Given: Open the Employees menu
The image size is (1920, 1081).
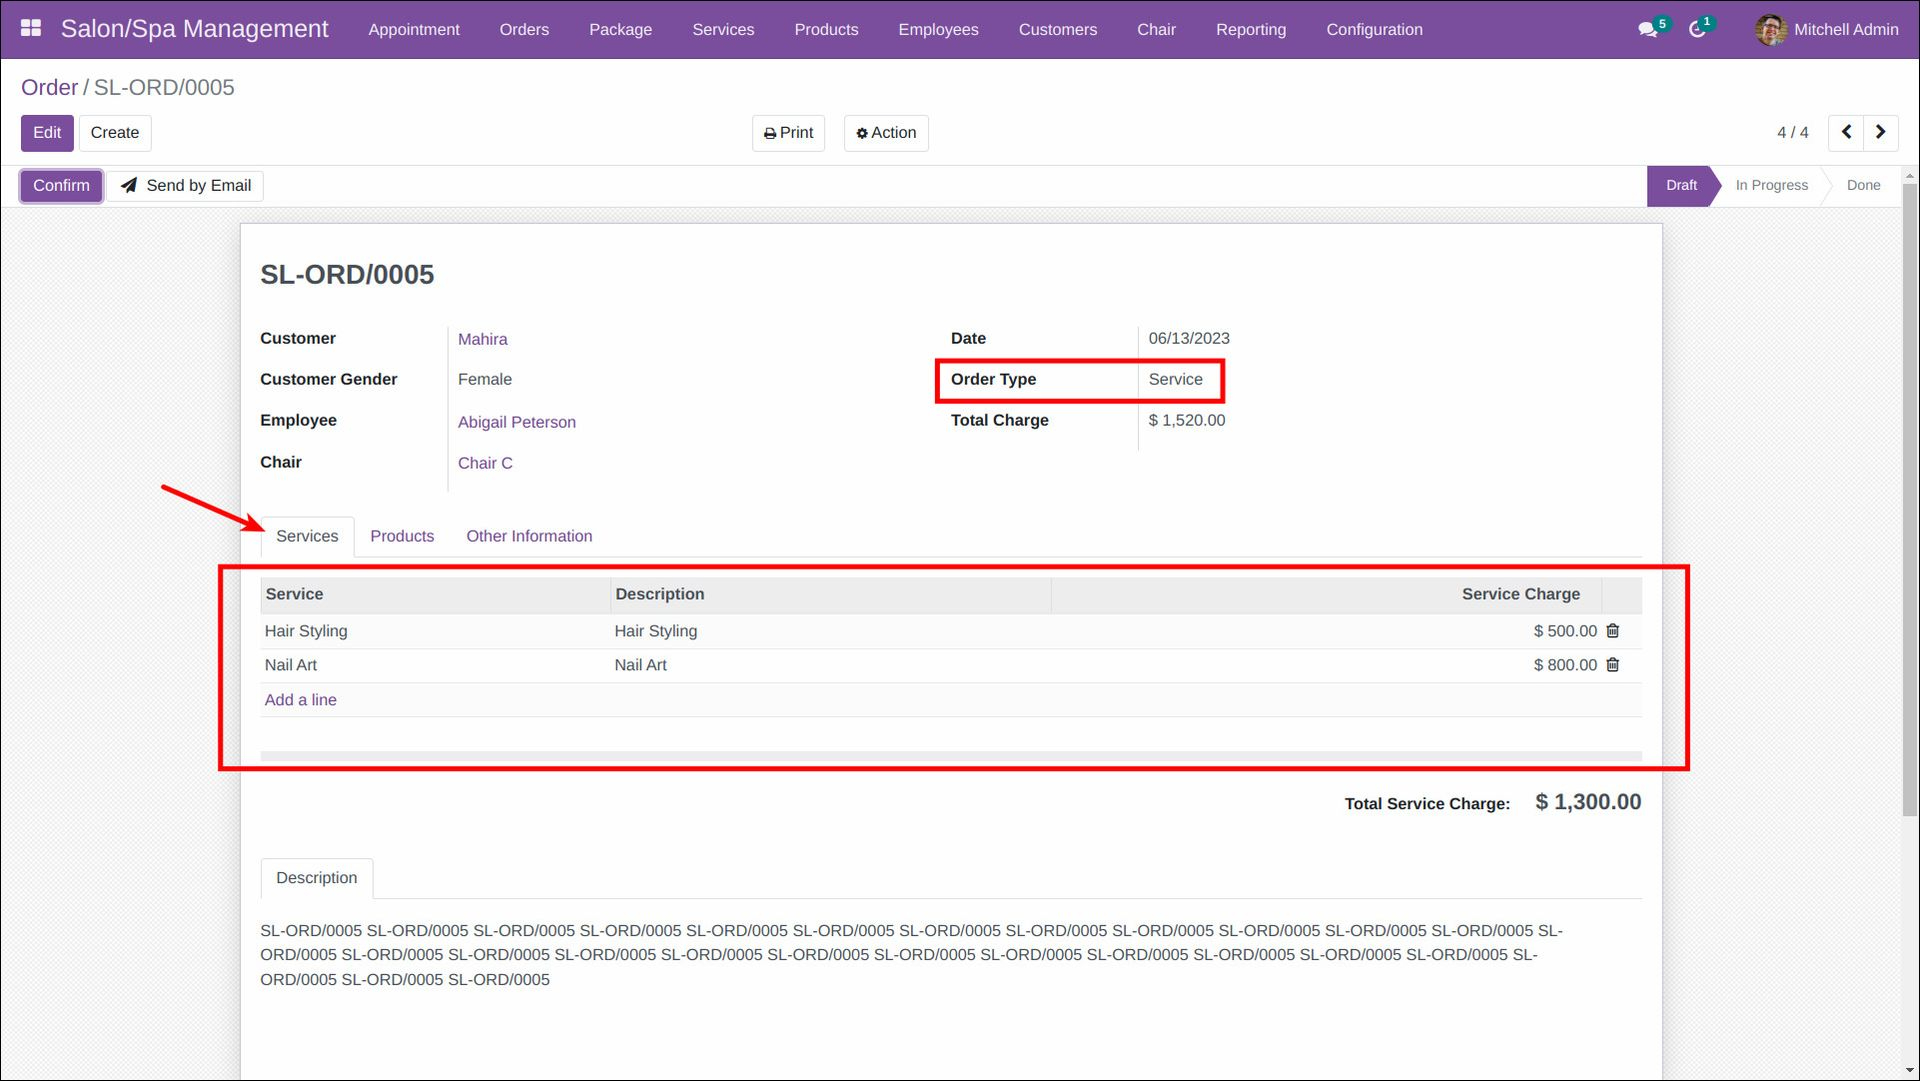Looking at the screenshot, I should click(x=938, y=30).
